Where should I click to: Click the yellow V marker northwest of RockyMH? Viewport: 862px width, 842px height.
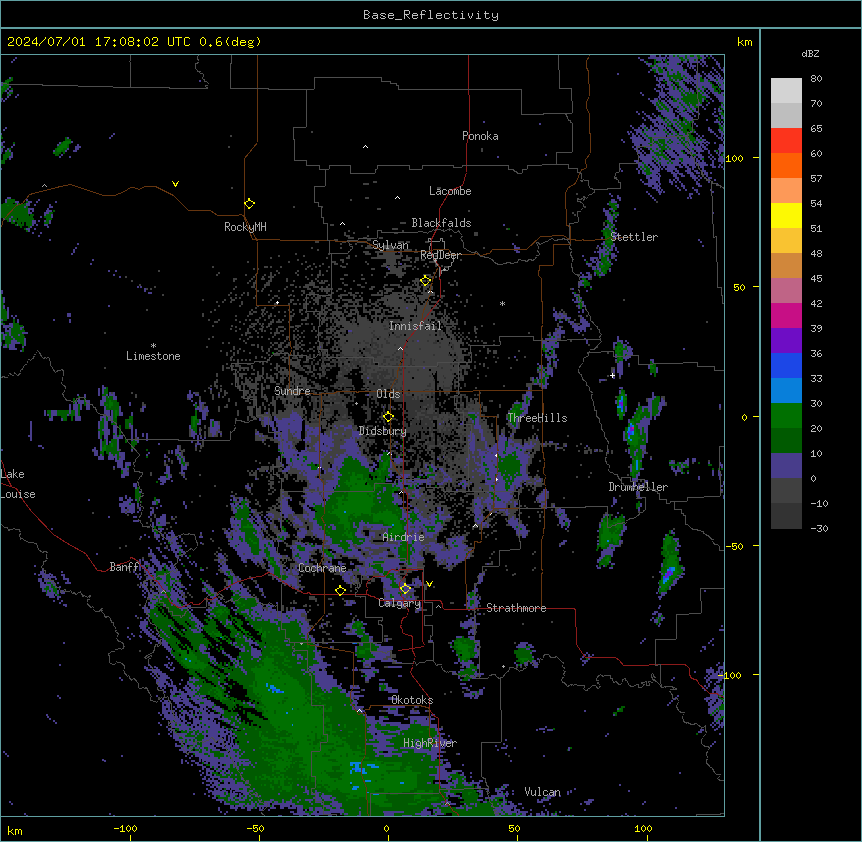tap(175, 184)
